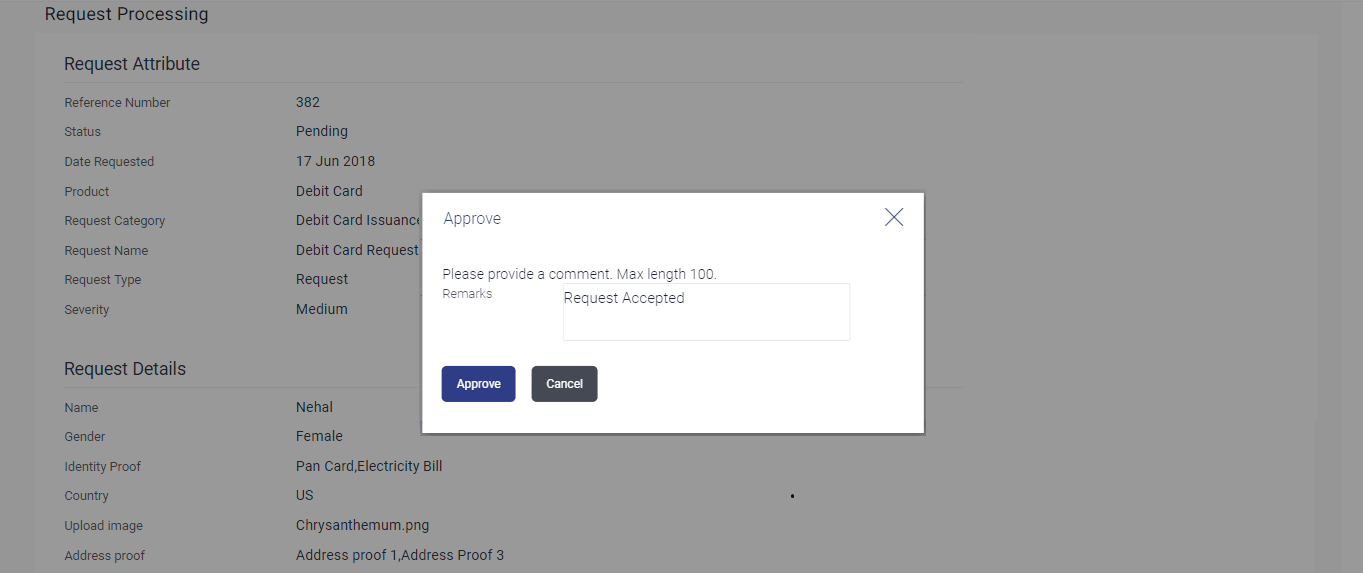Screen dimensions: 1363x573
Task: Close the Approve dialog with the X icon
Action: (894, 217)
